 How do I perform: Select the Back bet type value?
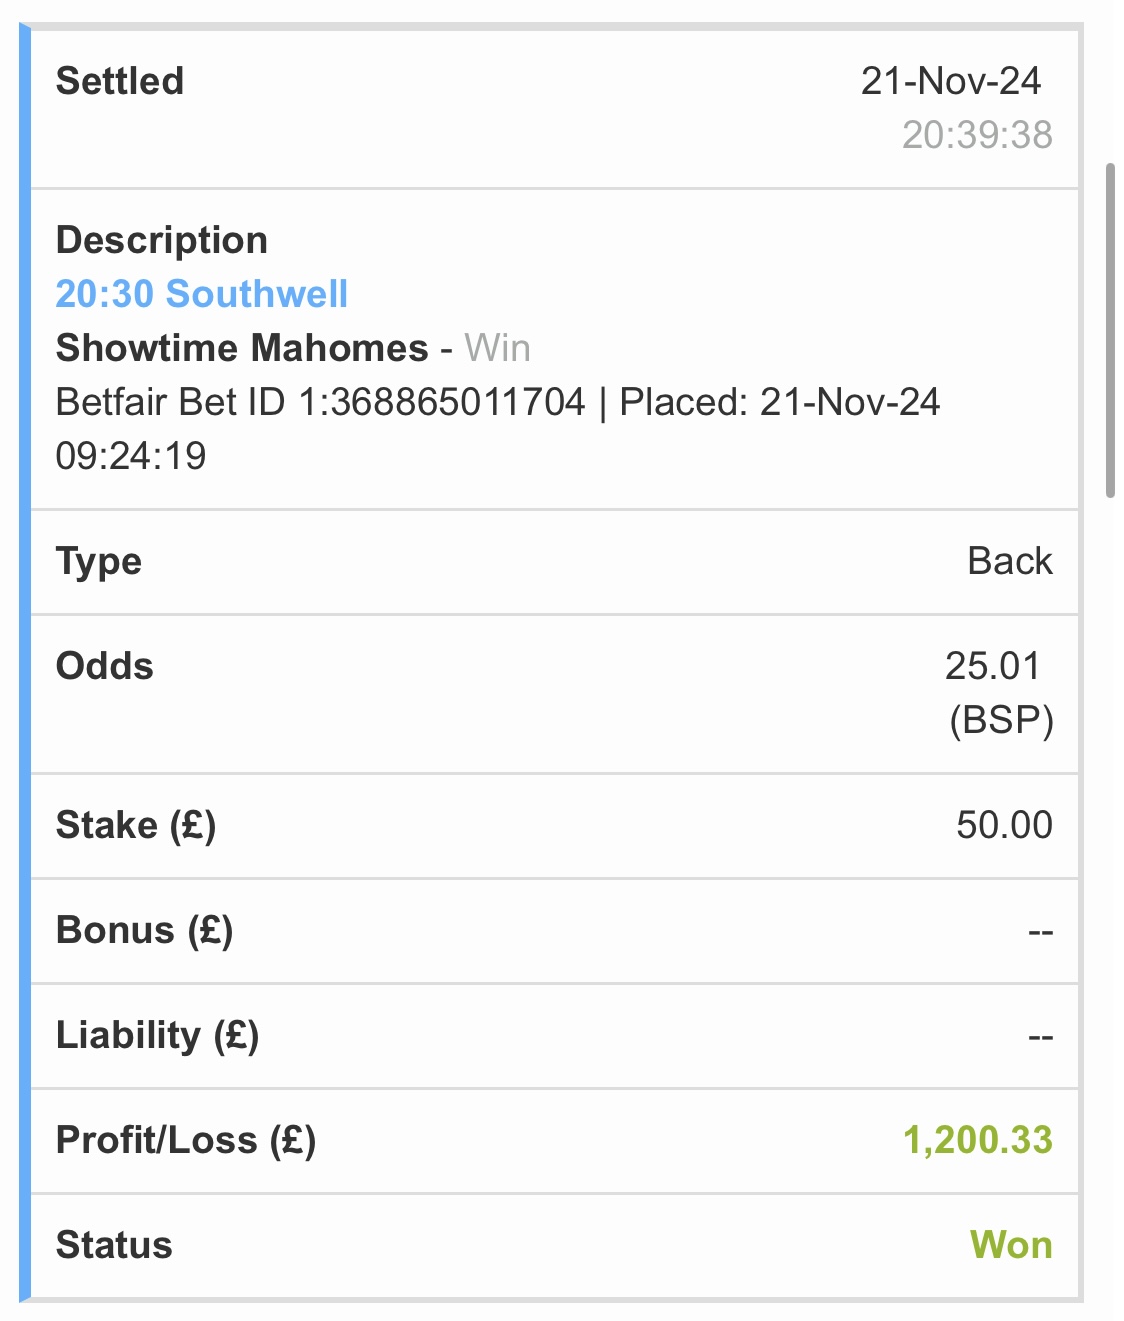(1009, 562)
